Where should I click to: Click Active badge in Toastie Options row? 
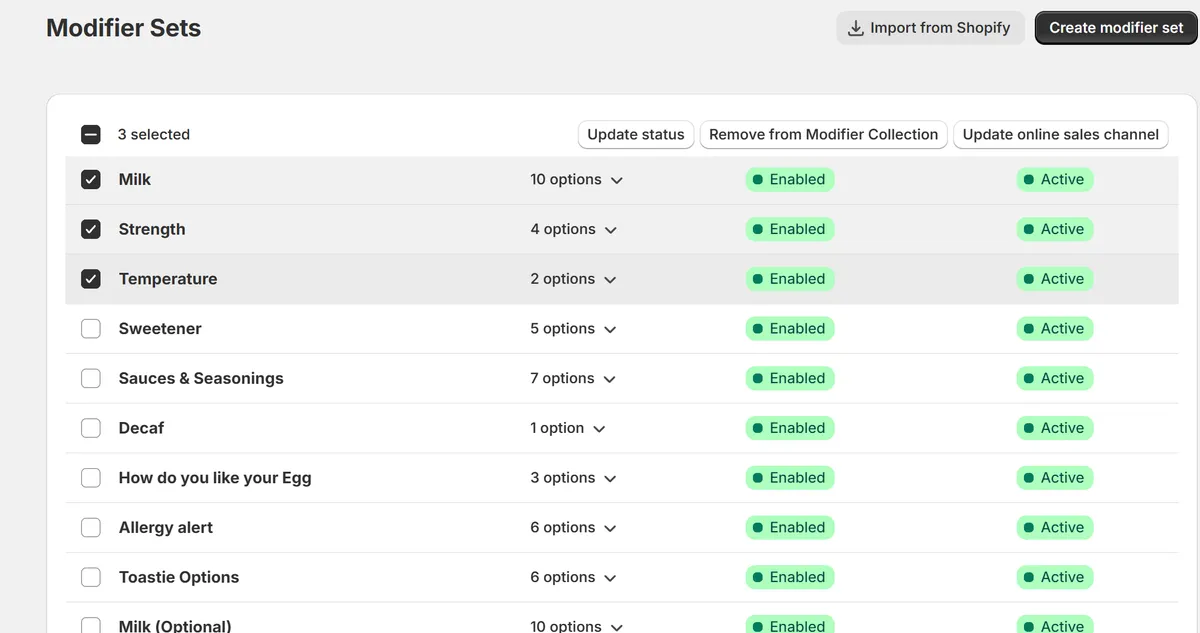pyautogui.click(x=1055, y=577)
